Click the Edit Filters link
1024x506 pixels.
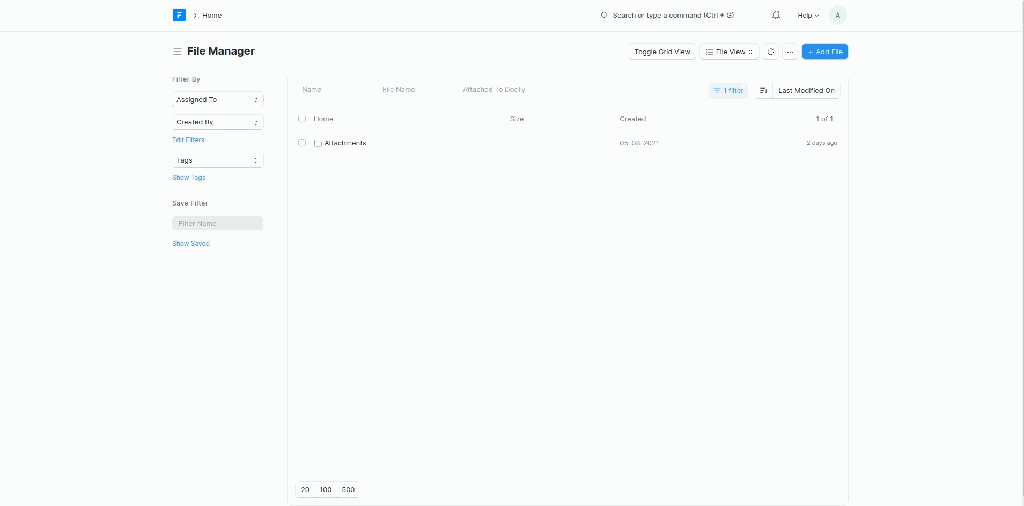pos(188,140)
